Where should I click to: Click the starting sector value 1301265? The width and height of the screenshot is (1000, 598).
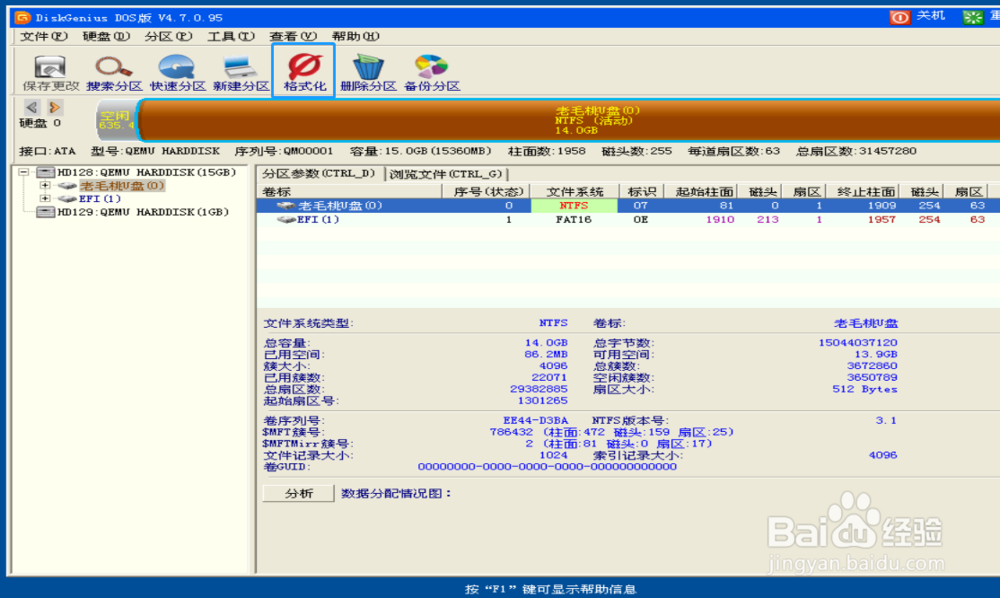click(542, 401)
